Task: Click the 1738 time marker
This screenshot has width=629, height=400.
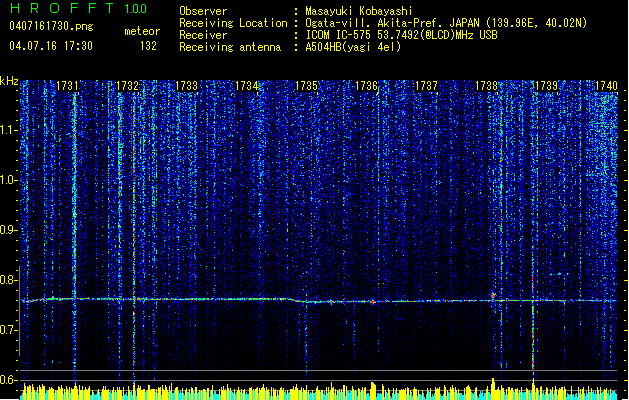Action: pos(487,86)
